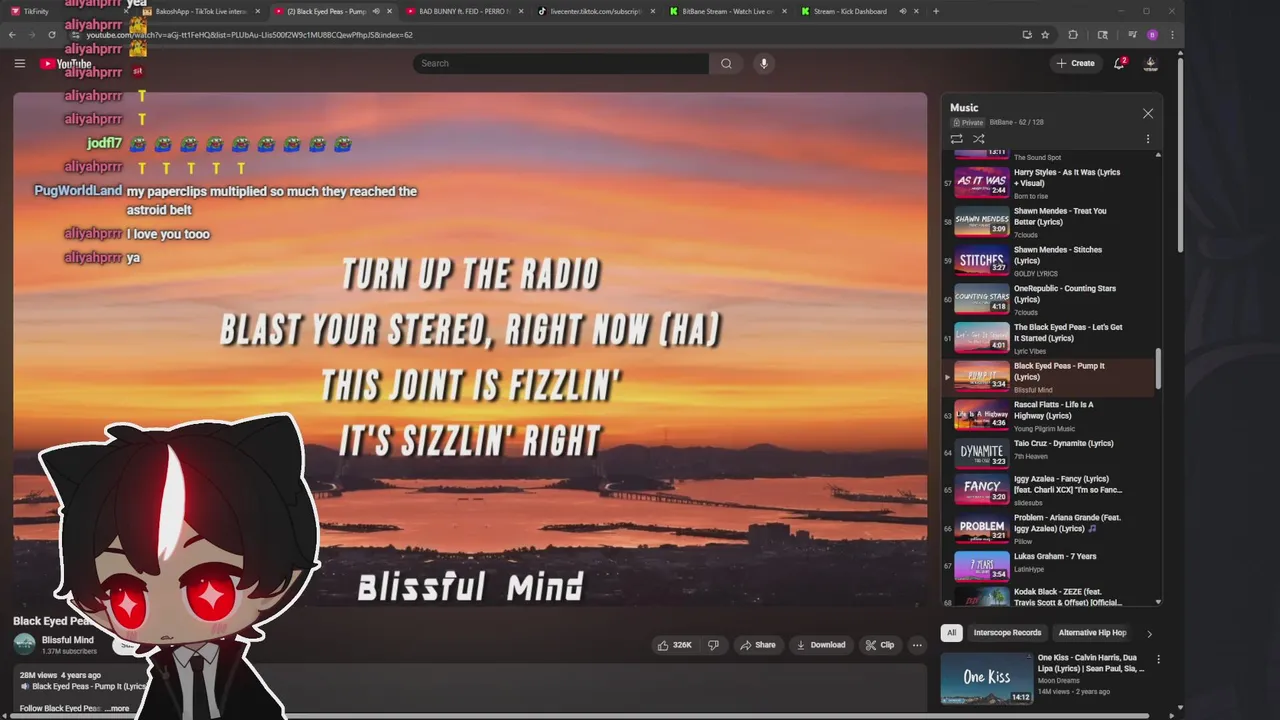Create a Clip of the video
This screenshot has height=720, width=1280.
pos(880,645)
